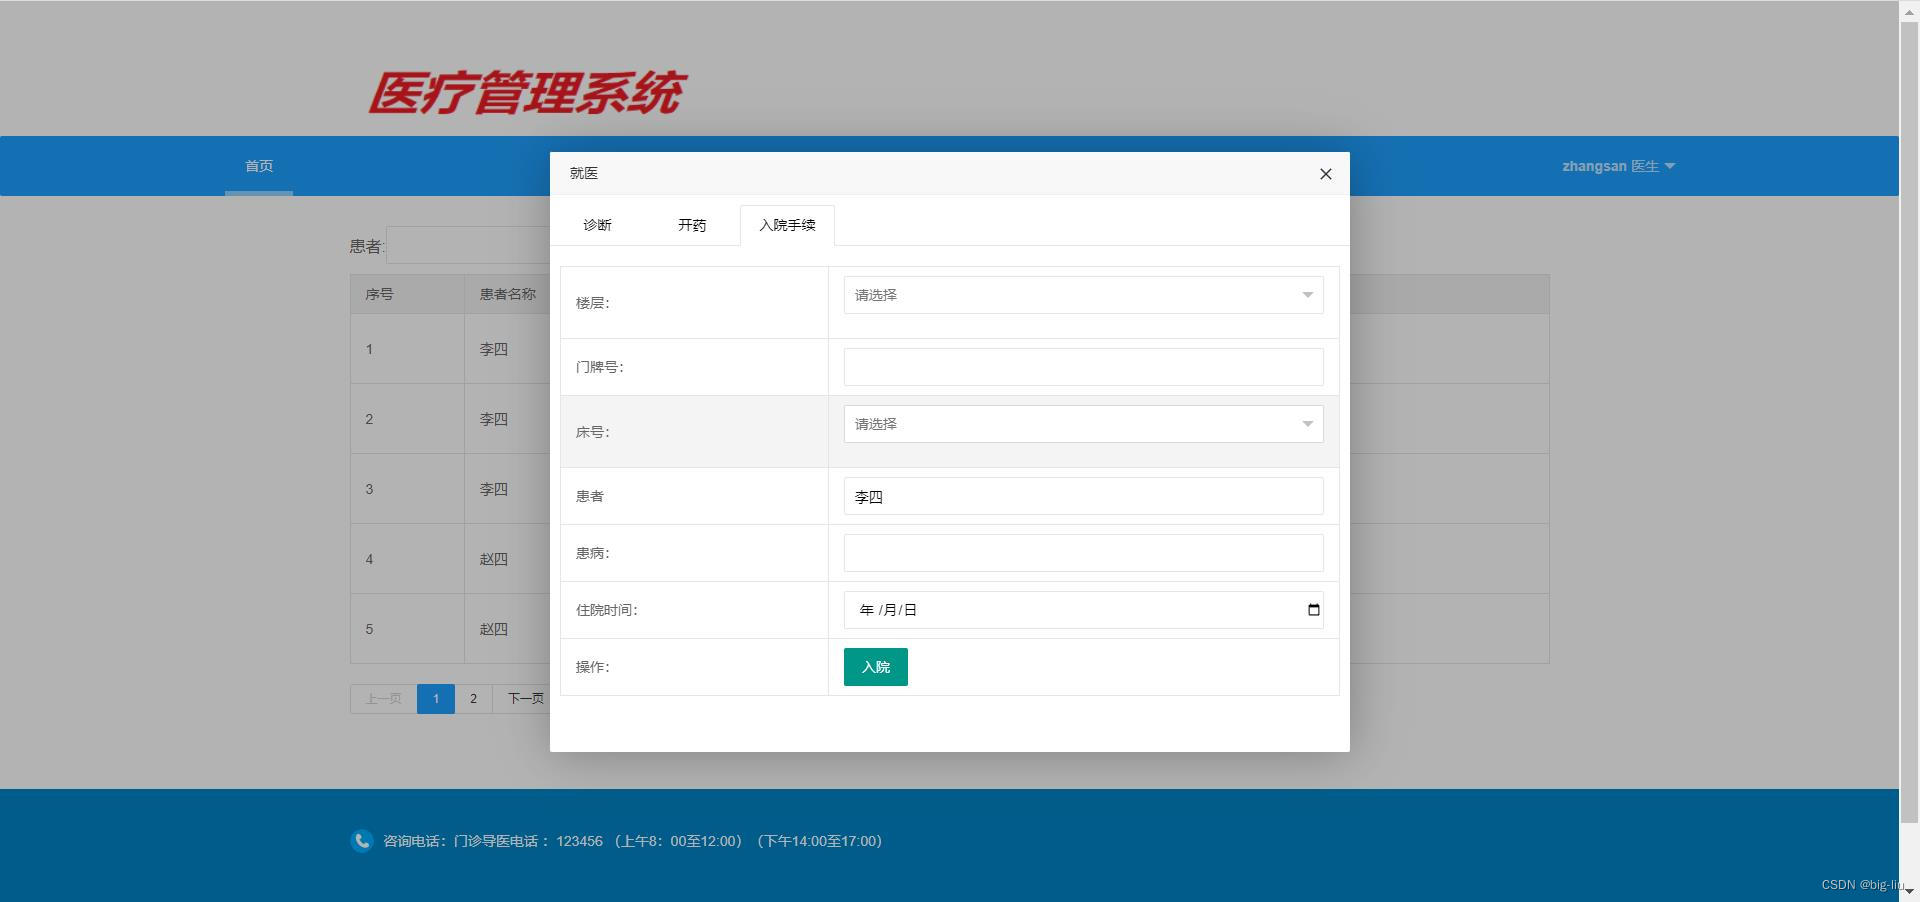The width and height of the screenshot is (1920, 902).
Task: Click the 患者 search field behind dialog
Action: (468, 246)
